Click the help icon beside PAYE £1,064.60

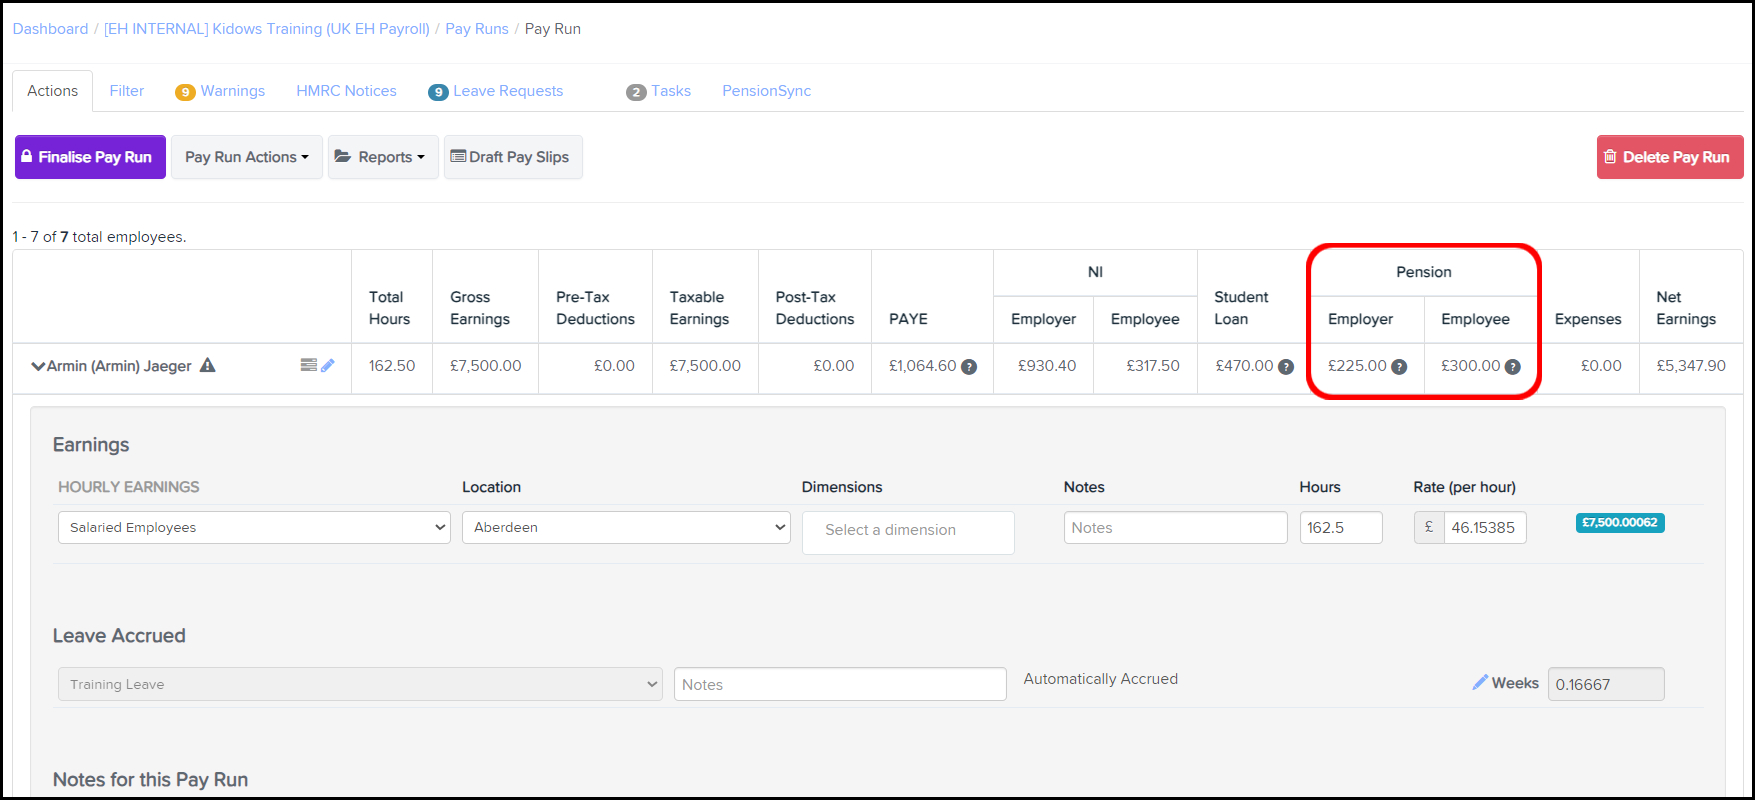(969, 367)
